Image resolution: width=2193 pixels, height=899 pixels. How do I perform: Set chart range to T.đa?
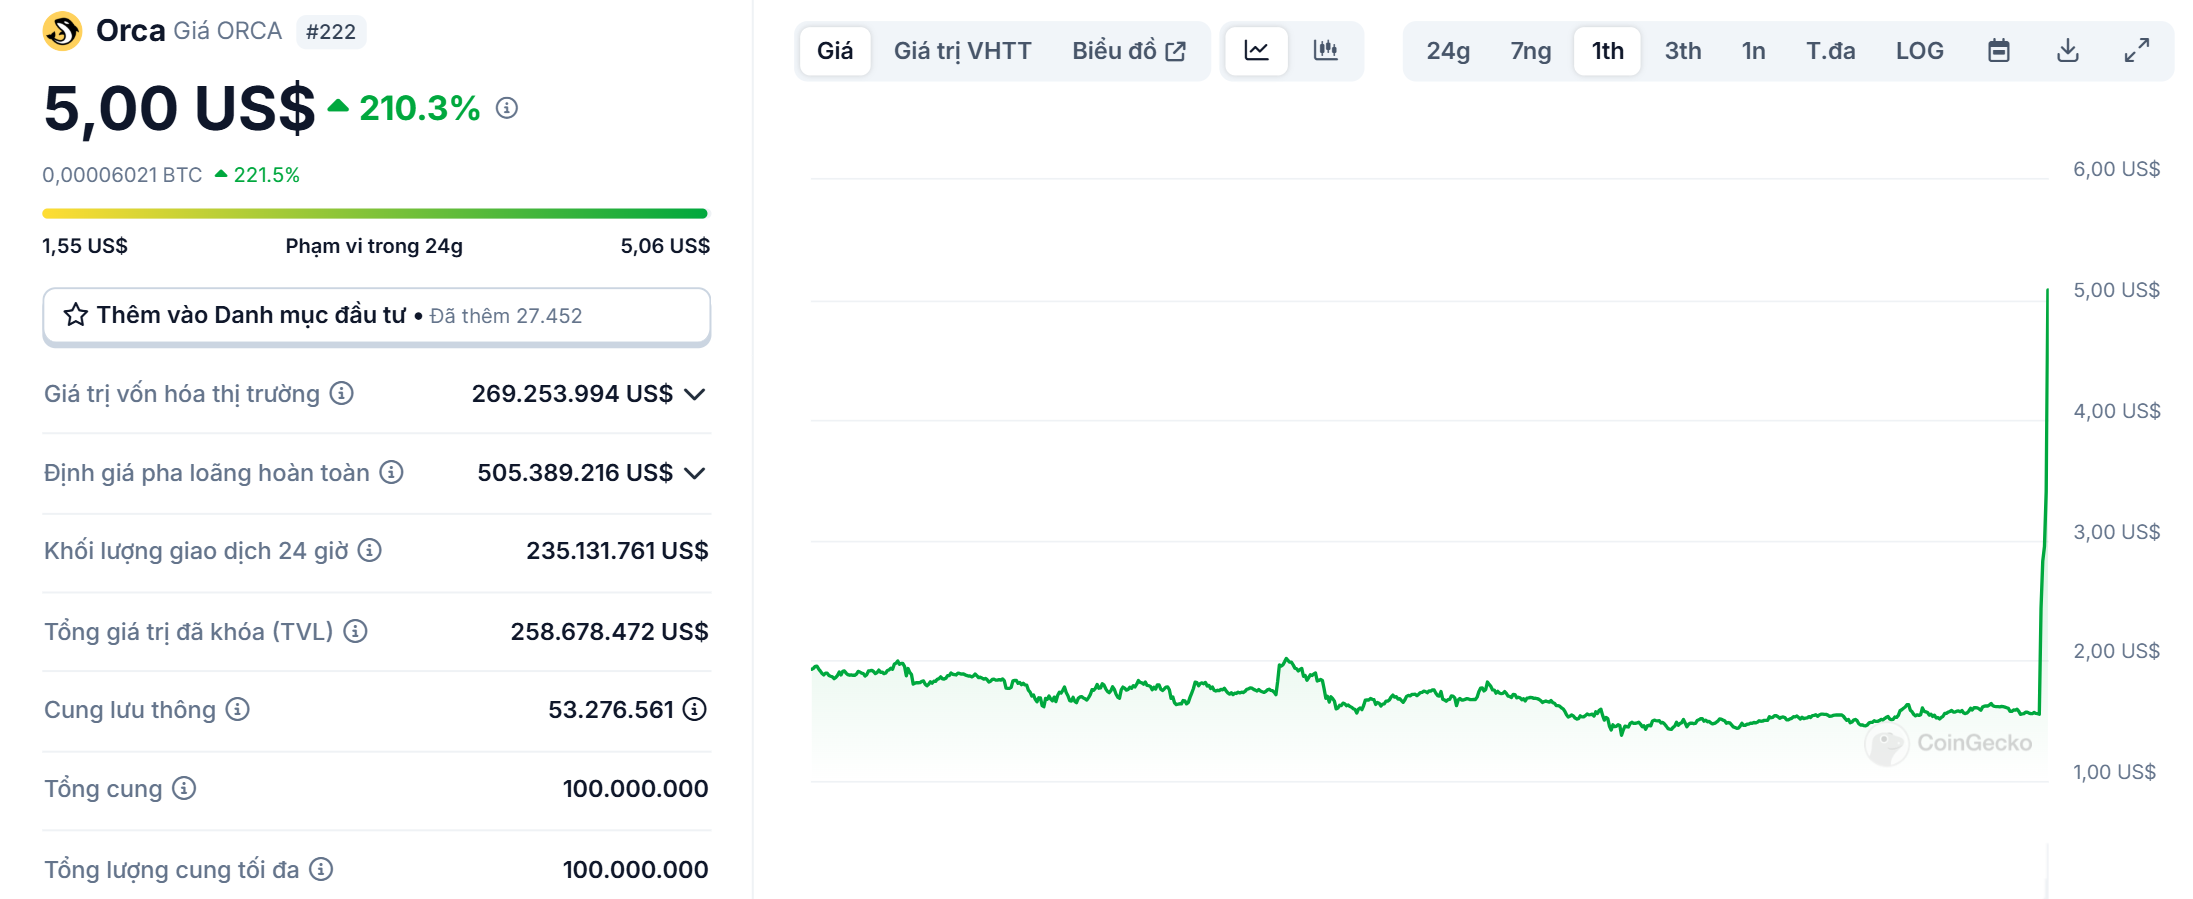click(x=1831, y=51)
